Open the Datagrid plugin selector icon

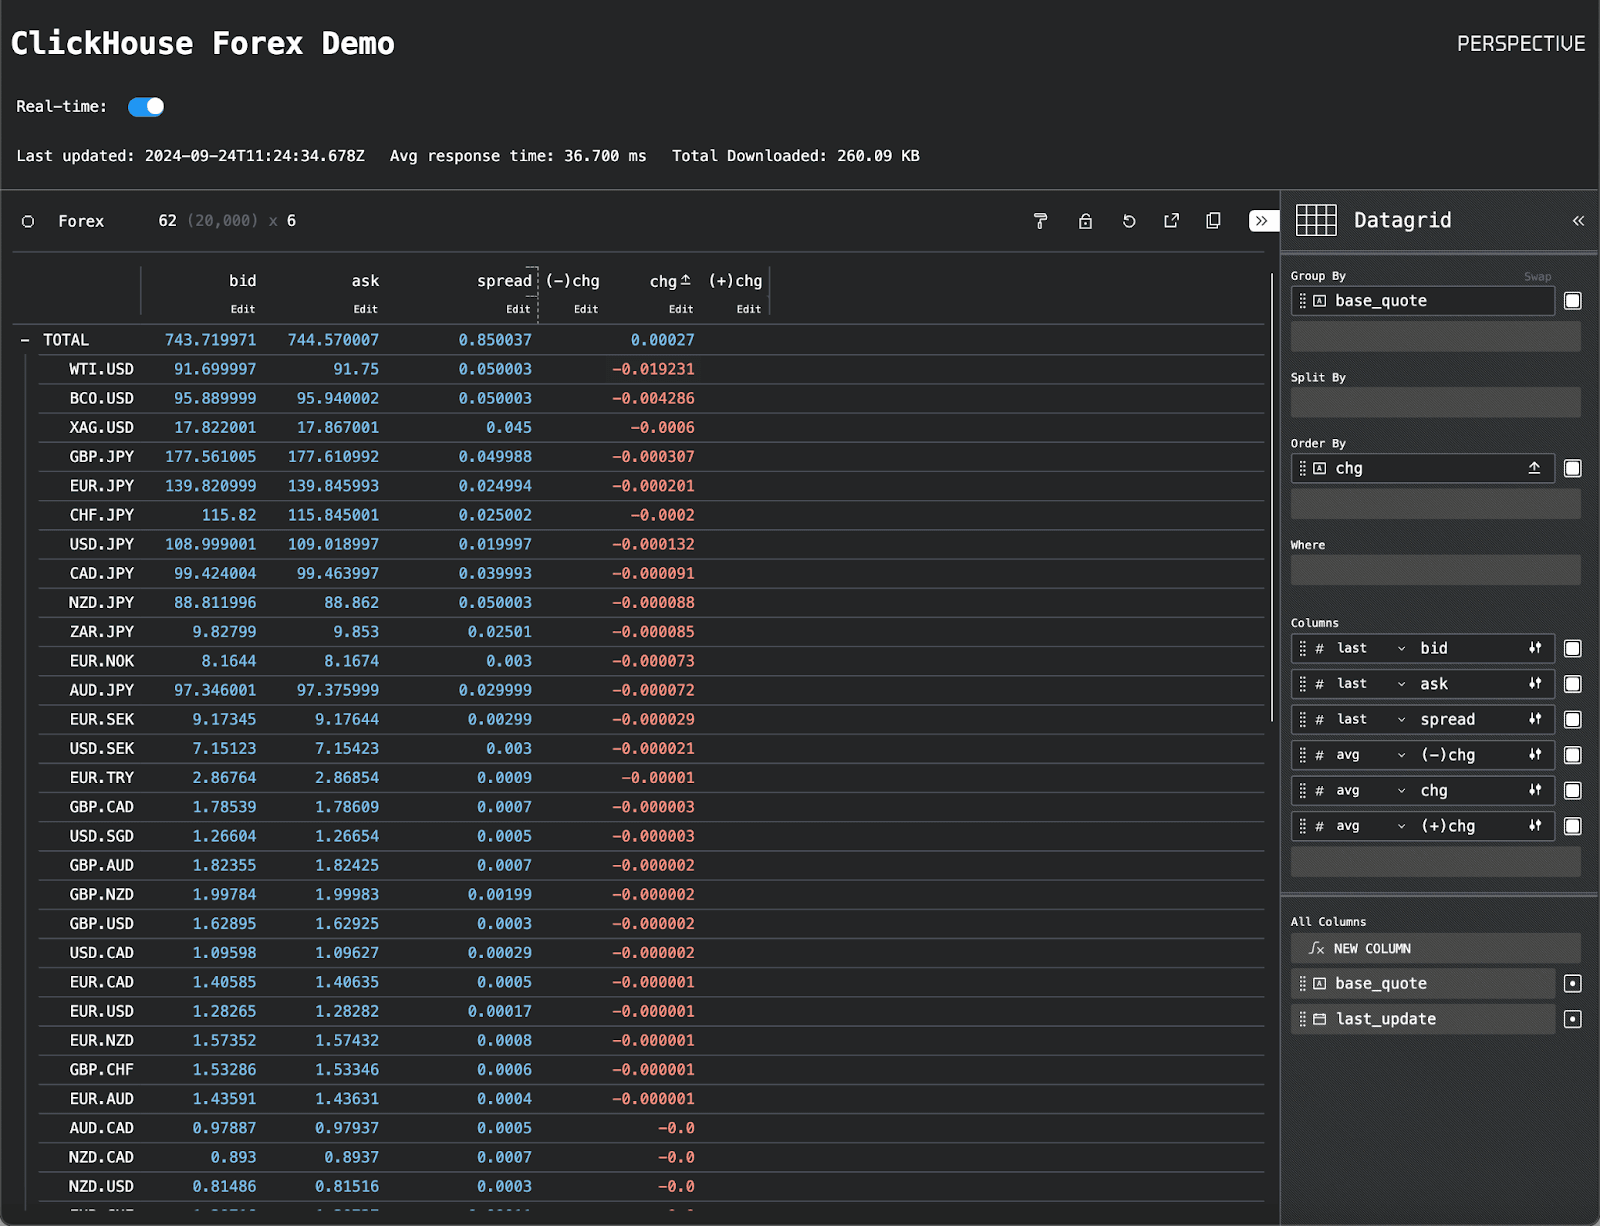(x=1316, y=220)
